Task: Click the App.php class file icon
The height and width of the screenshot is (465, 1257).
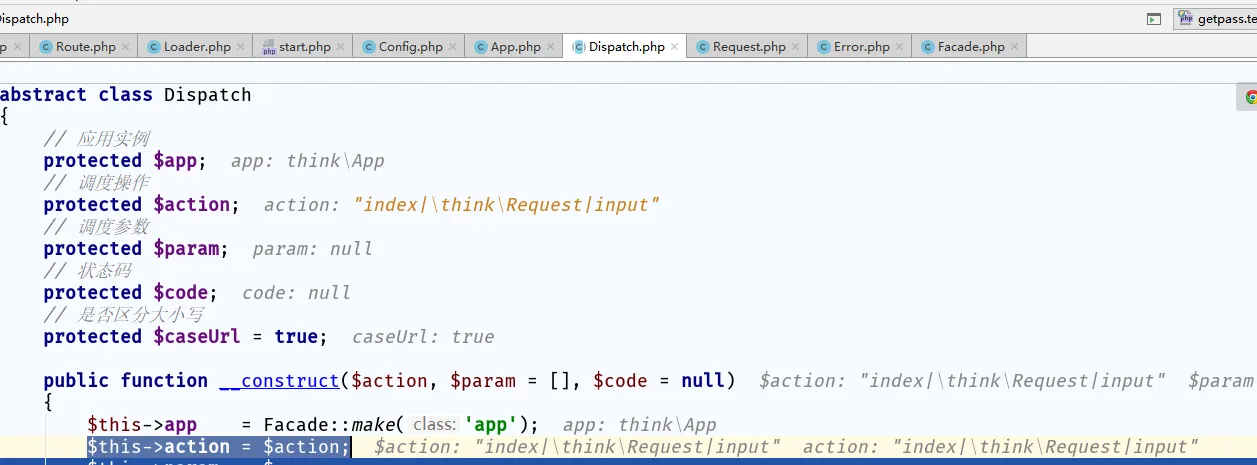Action: coord(481,47)
